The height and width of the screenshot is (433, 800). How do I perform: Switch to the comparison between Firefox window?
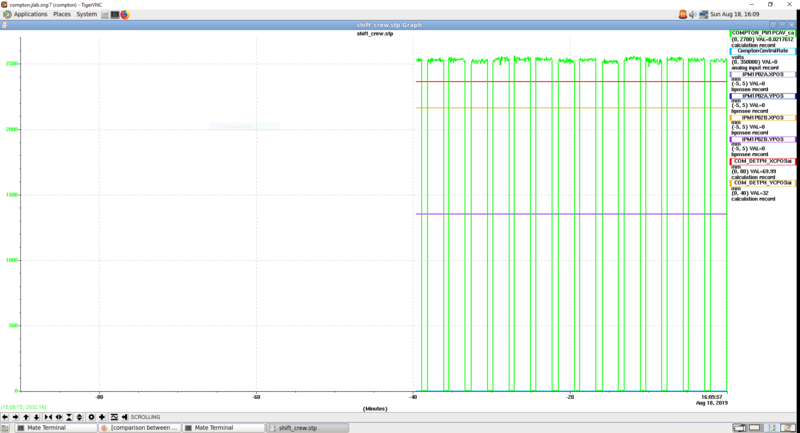pyautogui.click(x=139, y=428)
